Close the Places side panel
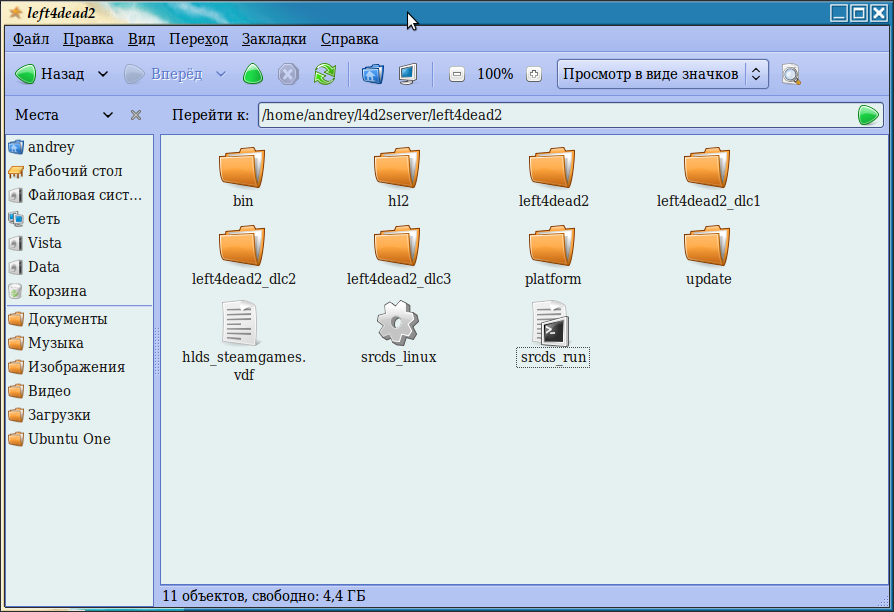The image size is (894, 612). coord(136,115)
